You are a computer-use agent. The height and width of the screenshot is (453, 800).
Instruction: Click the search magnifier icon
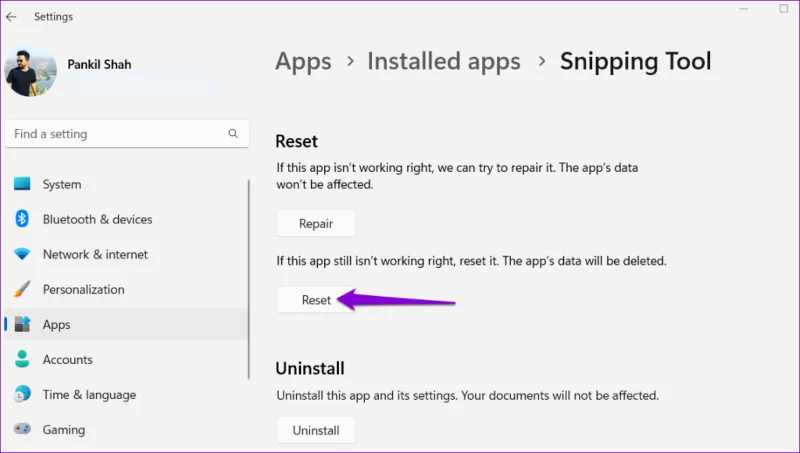tap(233, 134)
